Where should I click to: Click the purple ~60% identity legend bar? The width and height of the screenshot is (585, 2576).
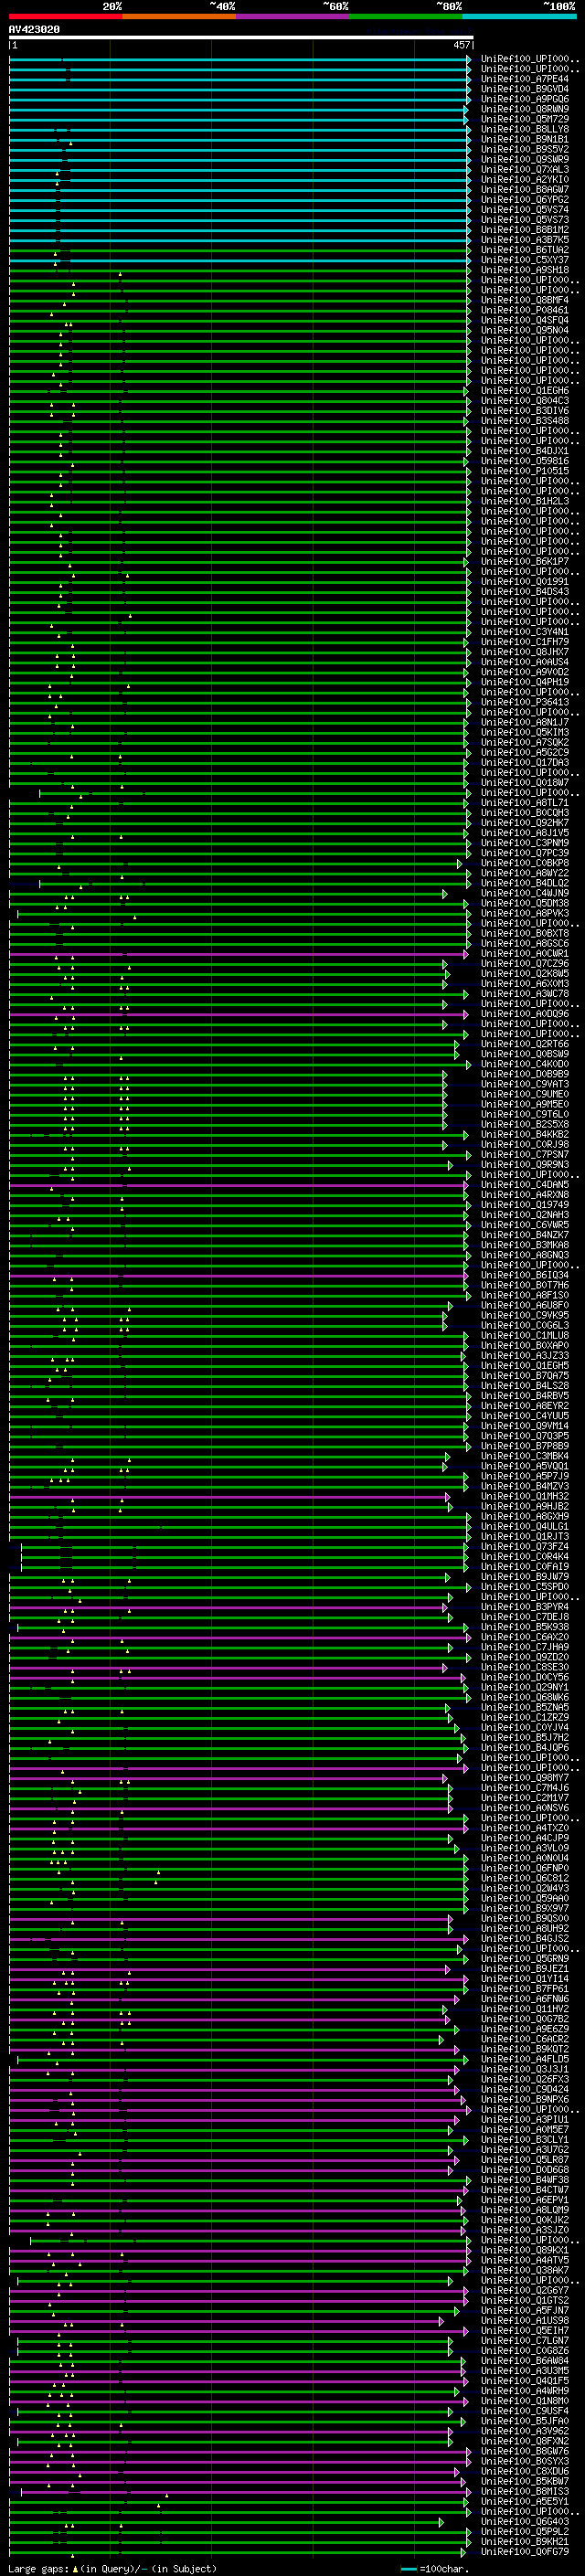[293, 16]
